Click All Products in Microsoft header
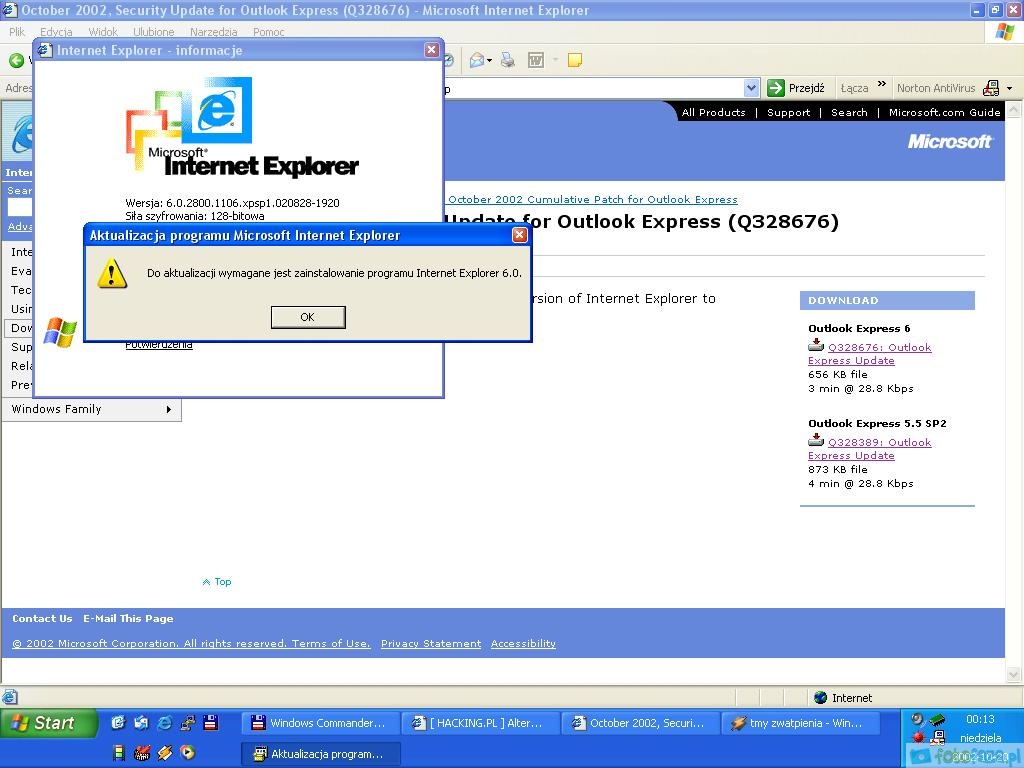This screenshot has height=768, width=1024. pyautogui.click(x=713, y=112)
